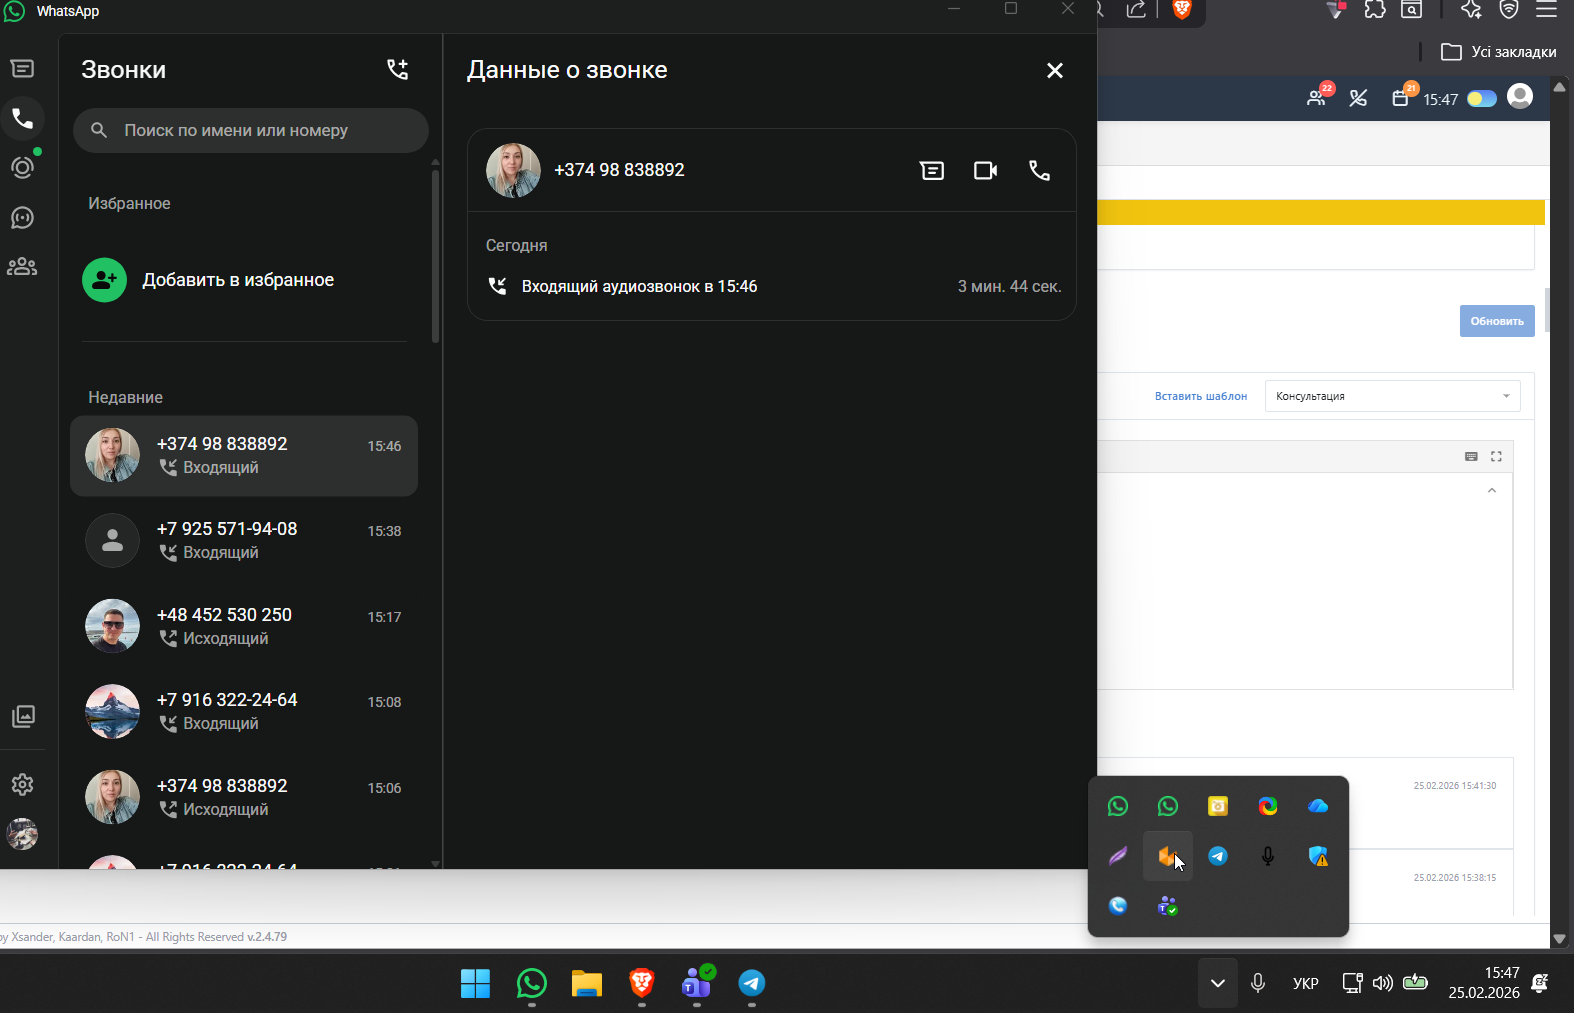Click the 'Обновить' button in browser page
The height and width of the screenshot is (1013, 1574).
coord(1497,321)
